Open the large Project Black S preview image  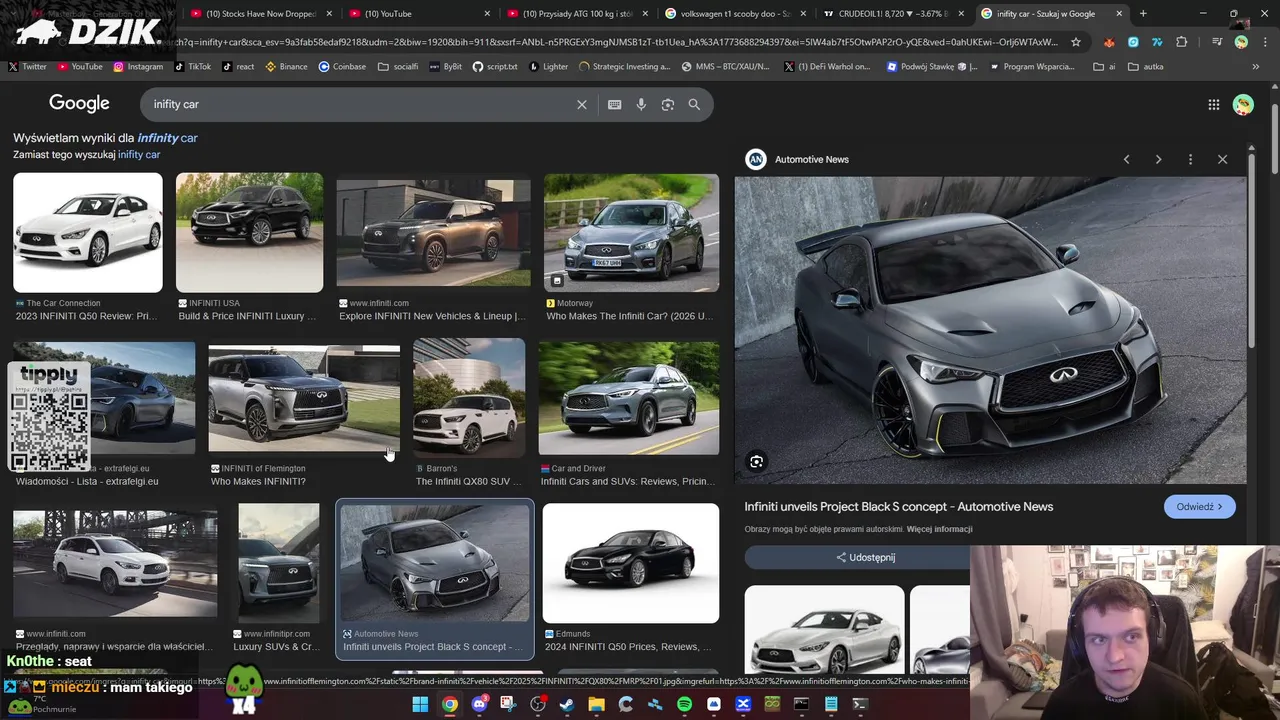pyautogui.click(x=990, y=330)
